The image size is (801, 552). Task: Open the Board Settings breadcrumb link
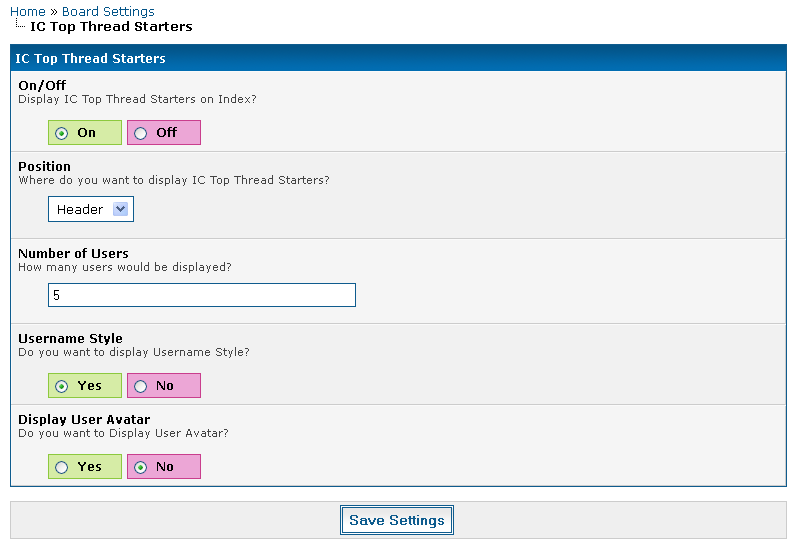[108, 12]
